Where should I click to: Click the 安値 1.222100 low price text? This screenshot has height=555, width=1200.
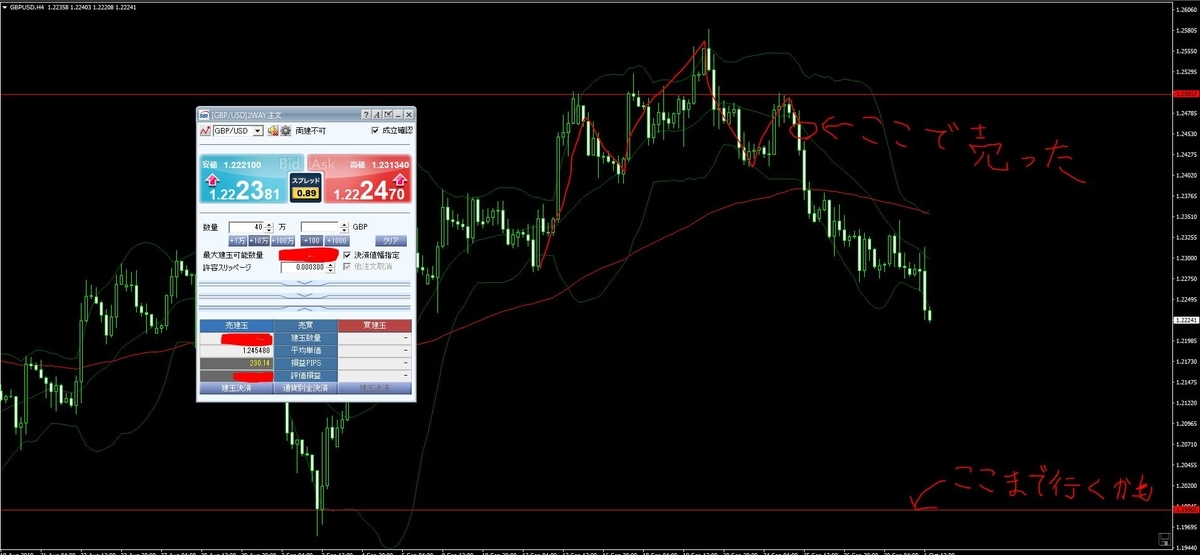232,164
